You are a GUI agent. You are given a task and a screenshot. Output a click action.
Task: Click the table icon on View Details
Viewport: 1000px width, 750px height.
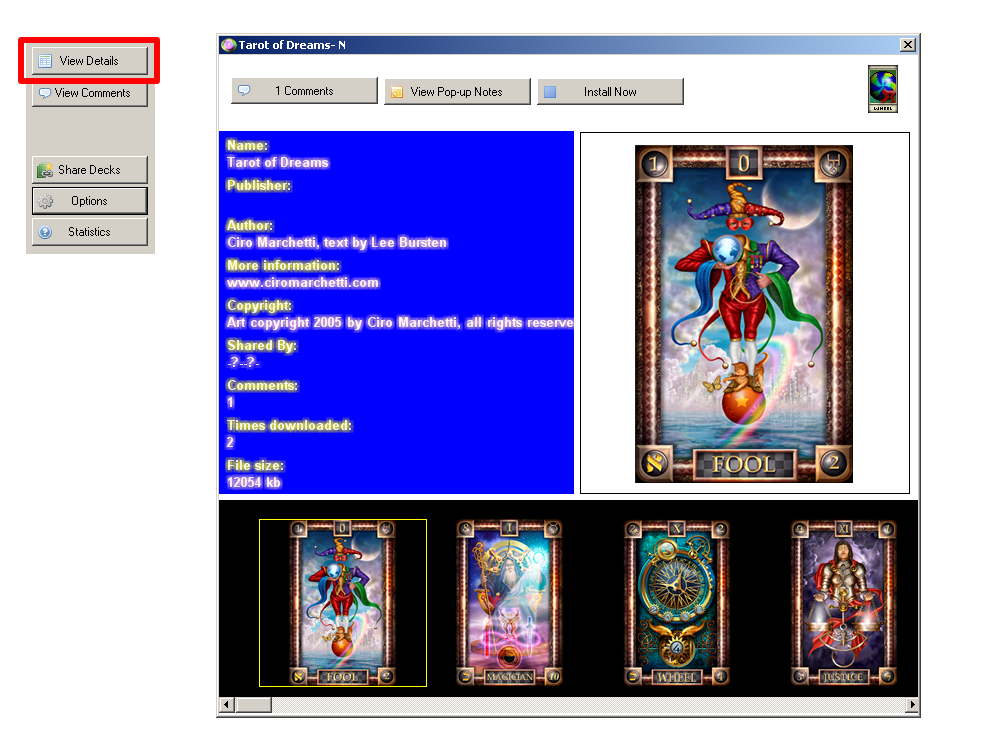[x=45, y=61]
